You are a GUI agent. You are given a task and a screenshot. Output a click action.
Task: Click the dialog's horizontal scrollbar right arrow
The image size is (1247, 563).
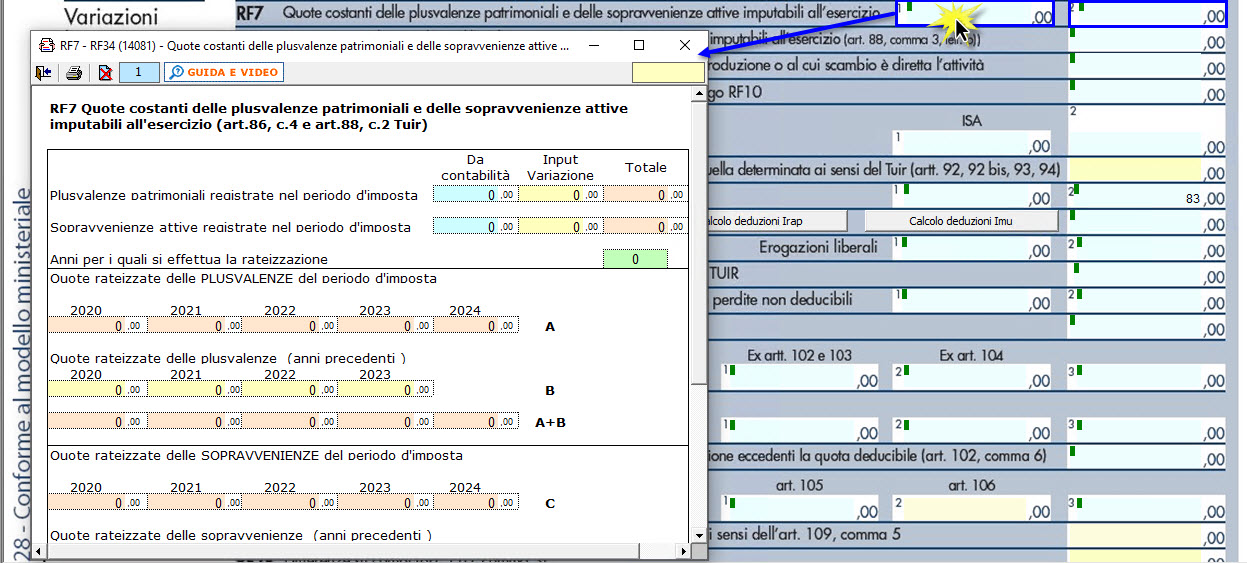coord(683,551)
